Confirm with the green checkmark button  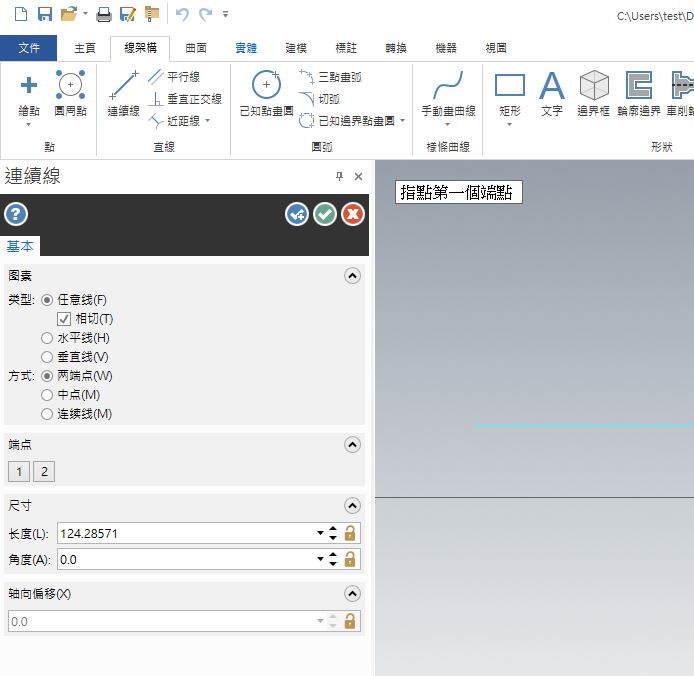pos(325,214)
